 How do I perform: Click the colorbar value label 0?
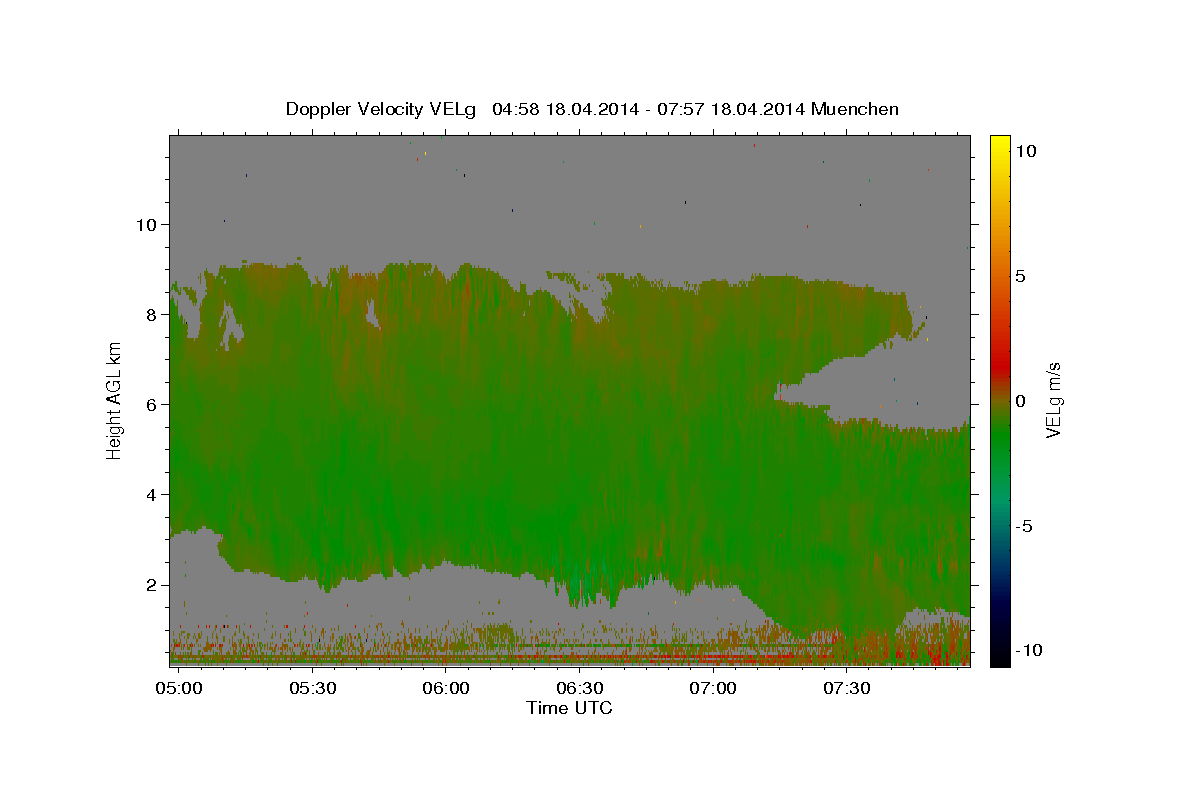click(1021, 401)
